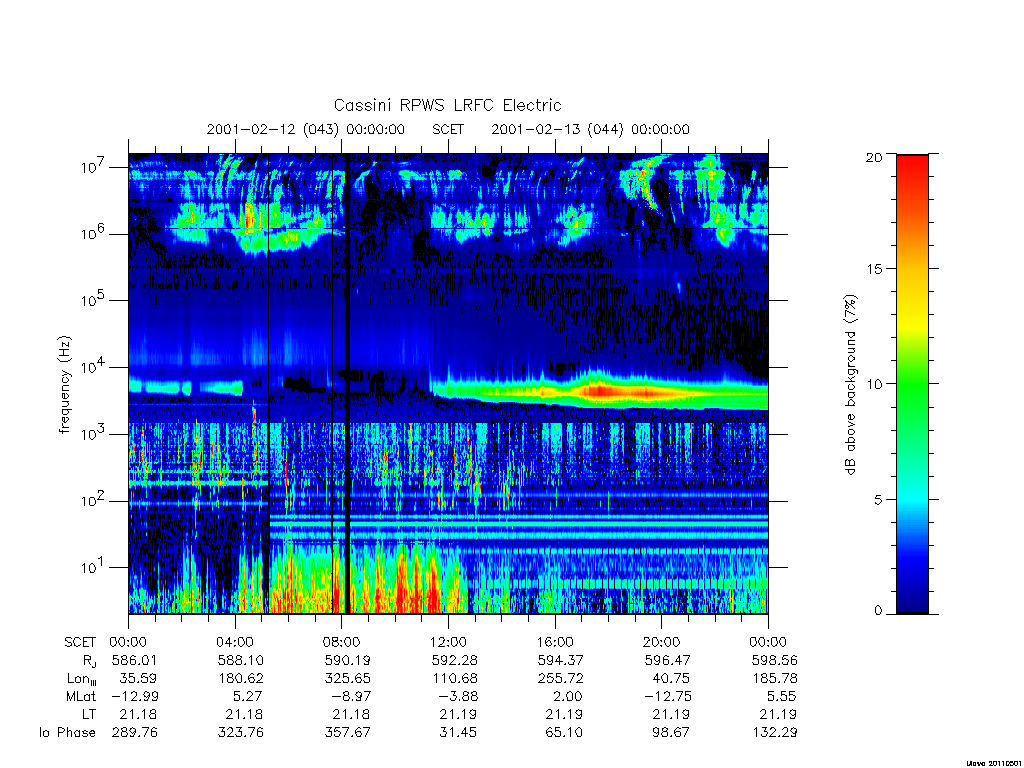Click the color bar gradient
This screenshot has height=768, width=1024.
912,384
